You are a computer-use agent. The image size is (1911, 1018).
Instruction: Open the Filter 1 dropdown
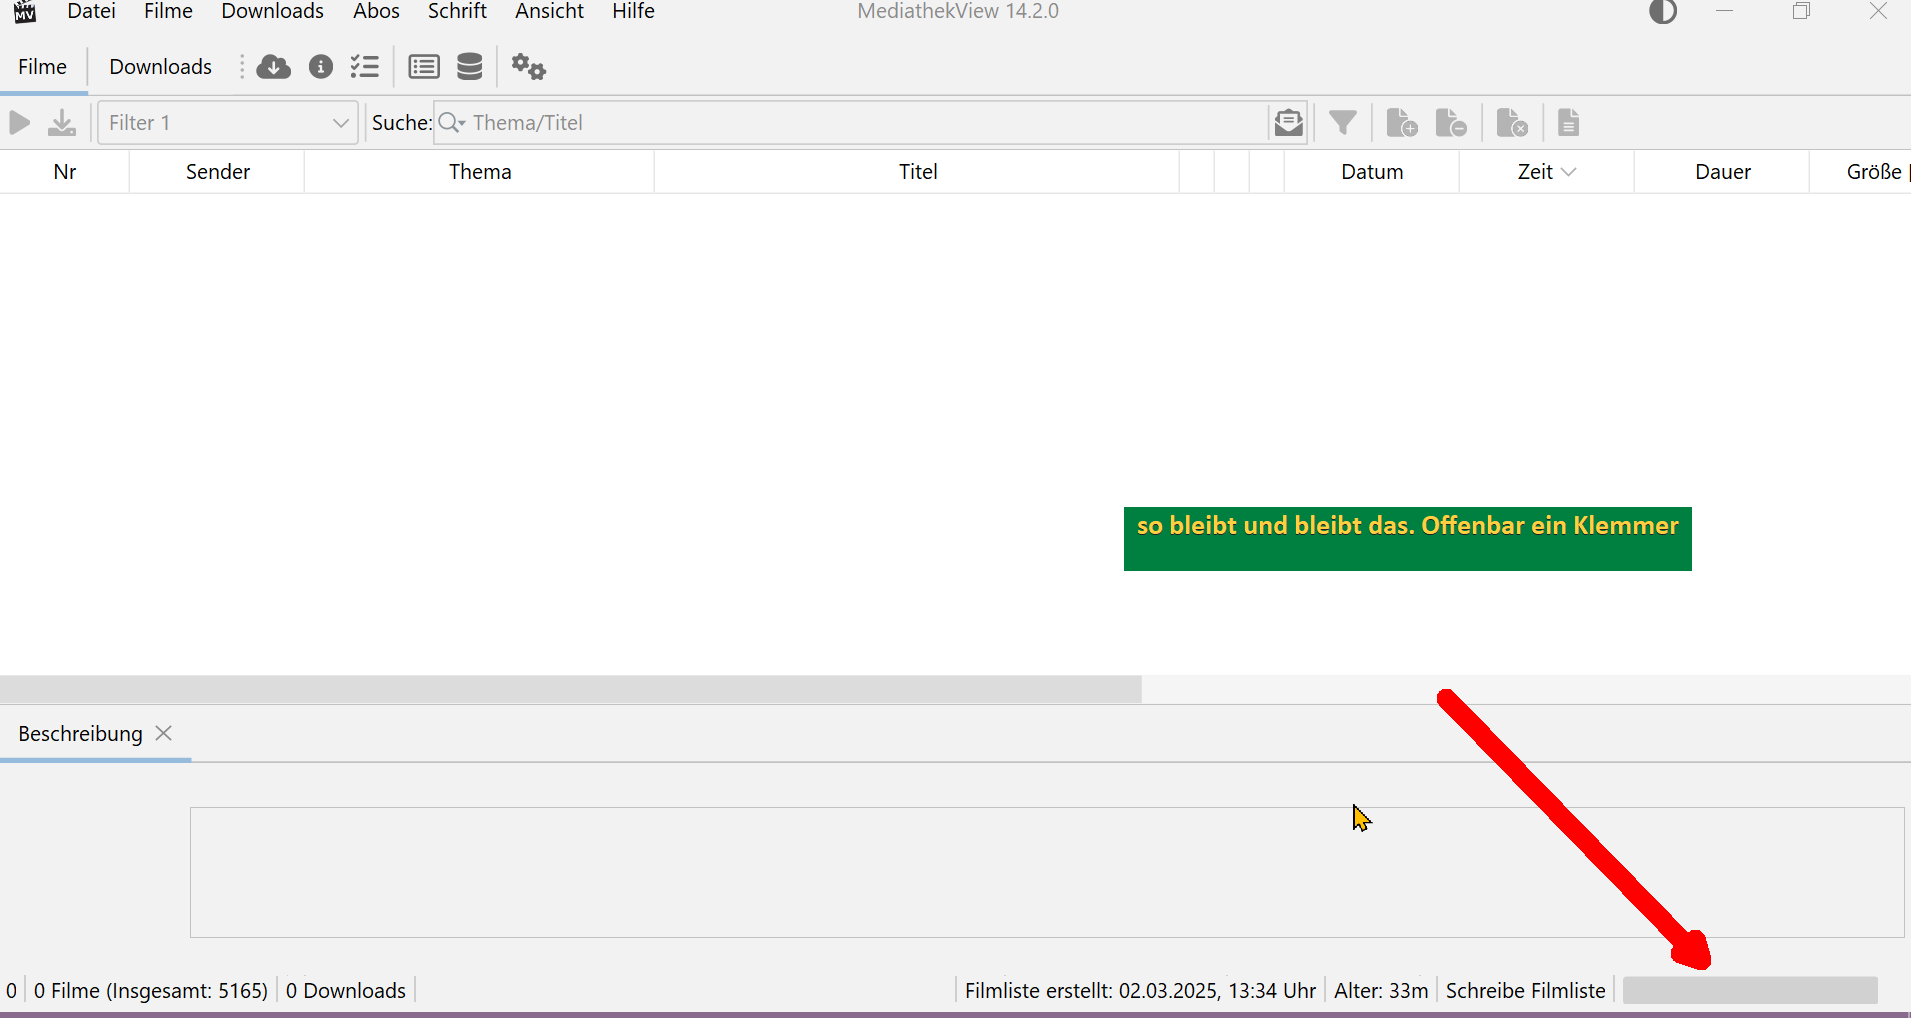[x=228, y=123]
